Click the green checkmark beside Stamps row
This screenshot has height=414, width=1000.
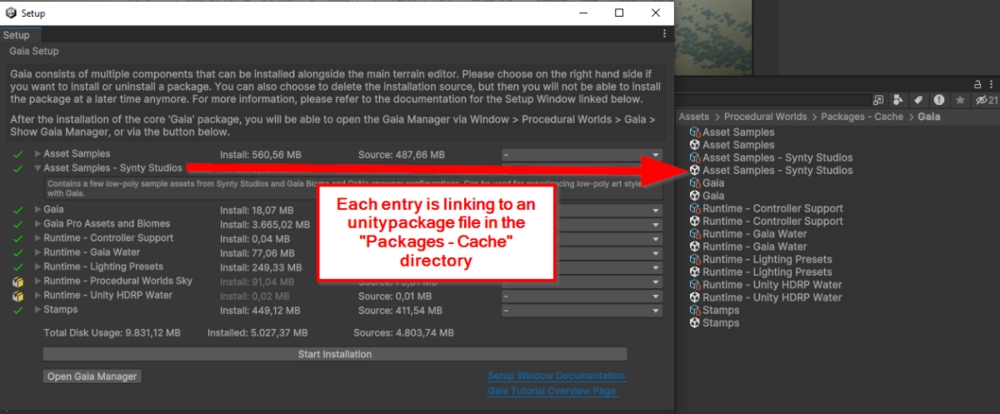point(18,310)
